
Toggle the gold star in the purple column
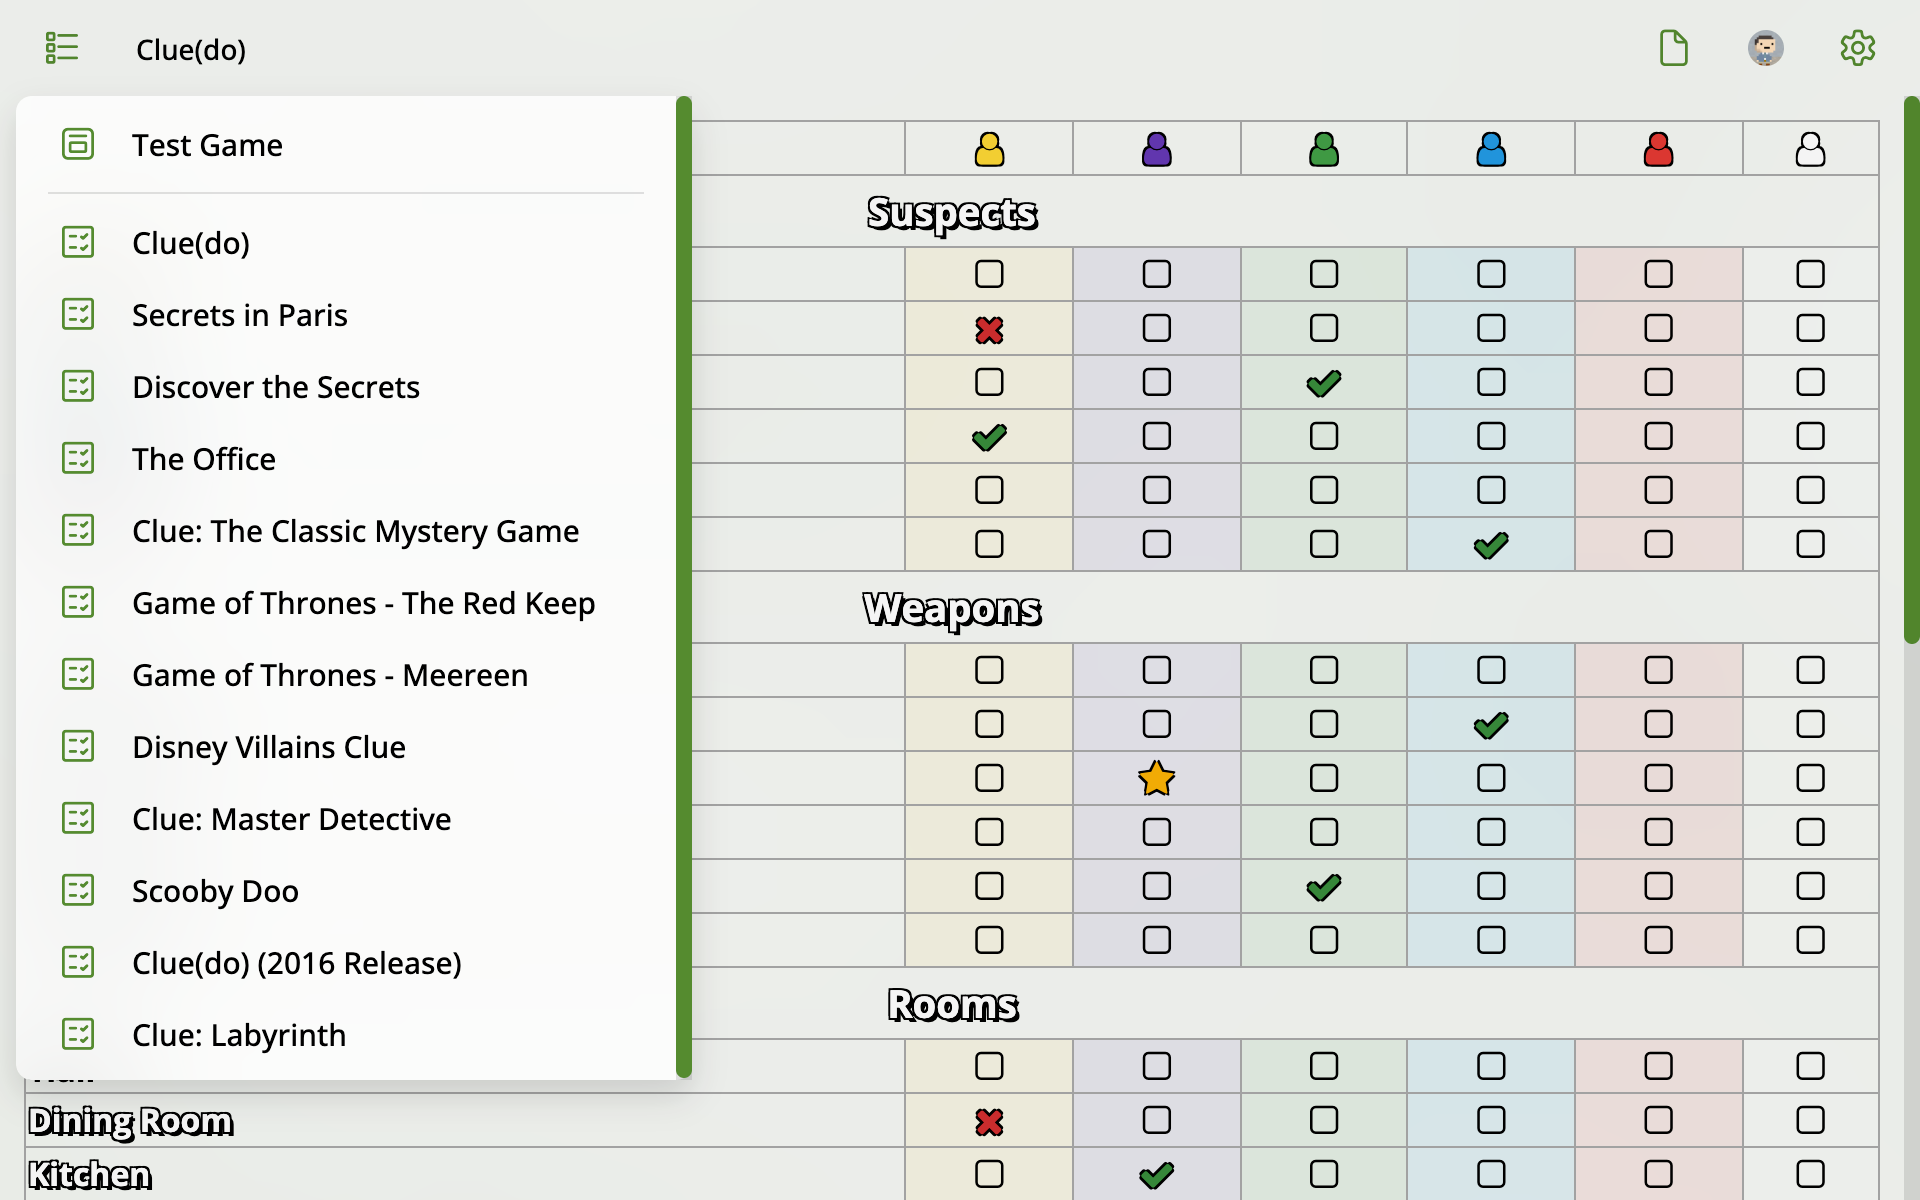pyautogui.click(x=1157, y=778)
